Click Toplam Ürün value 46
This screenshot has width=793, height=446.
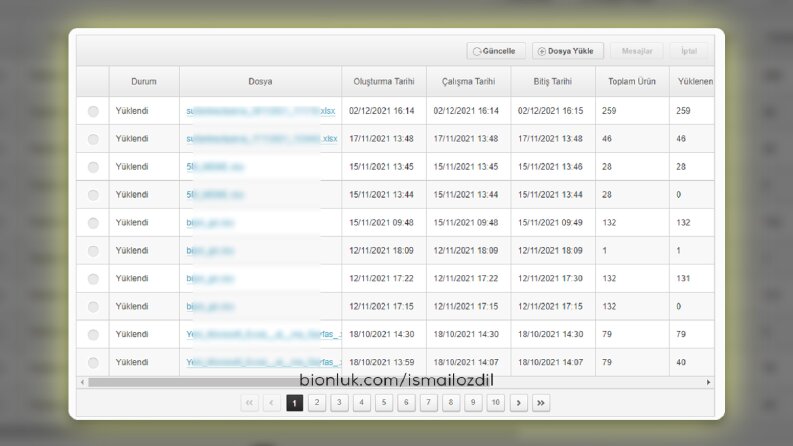pos(606,139)
